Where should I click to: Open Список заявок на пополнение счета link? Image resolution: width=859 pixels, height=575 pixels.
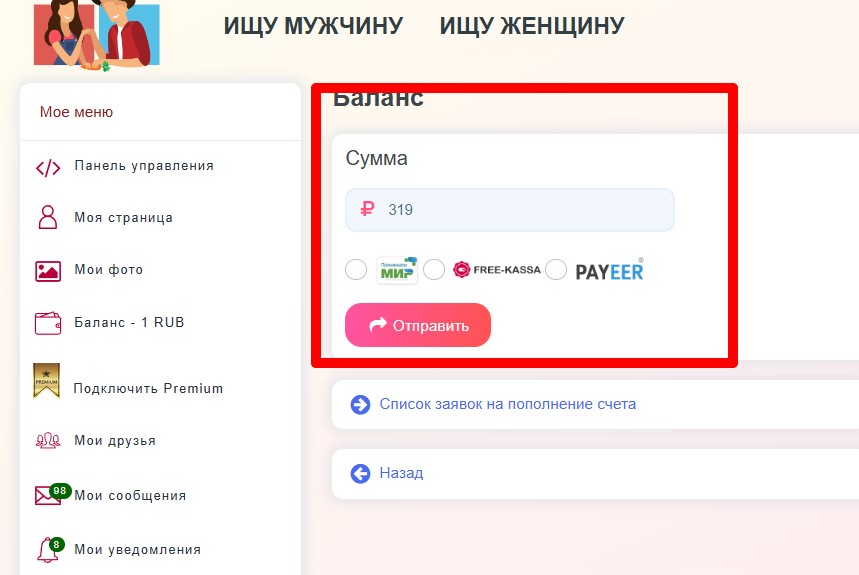(x=507, y=404)
